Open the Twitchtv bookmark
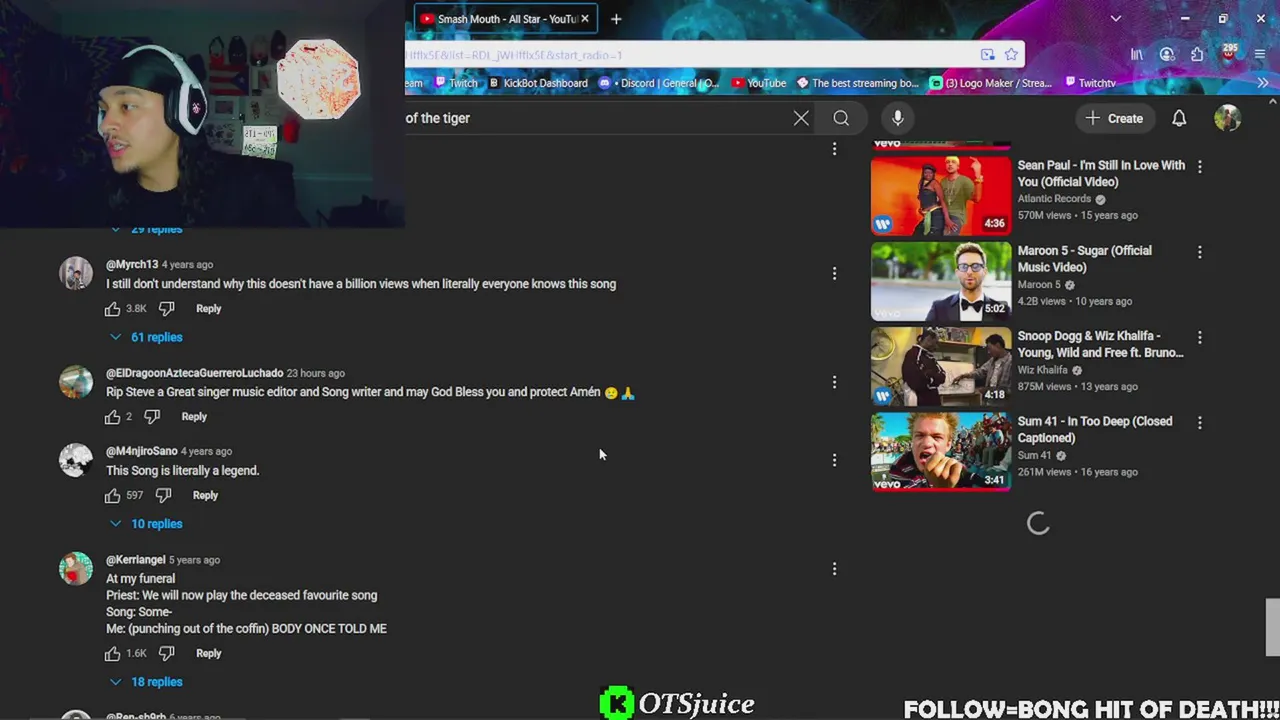The image size is (1280, 720). (x=1090, y=83)
